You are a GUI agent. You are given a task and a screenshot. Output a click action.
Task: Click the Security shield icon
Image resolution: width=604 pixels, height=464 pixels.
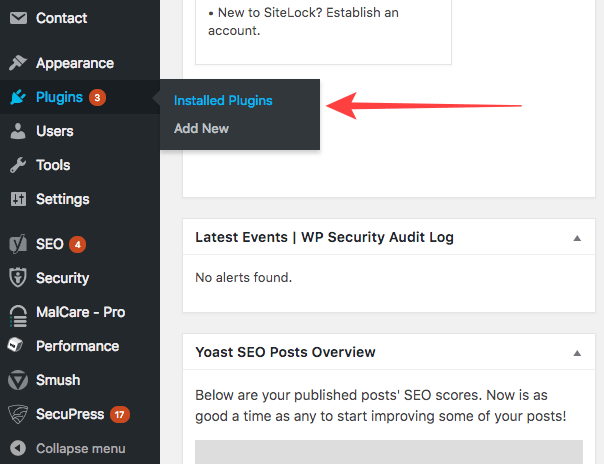click(x=17, y=278)
